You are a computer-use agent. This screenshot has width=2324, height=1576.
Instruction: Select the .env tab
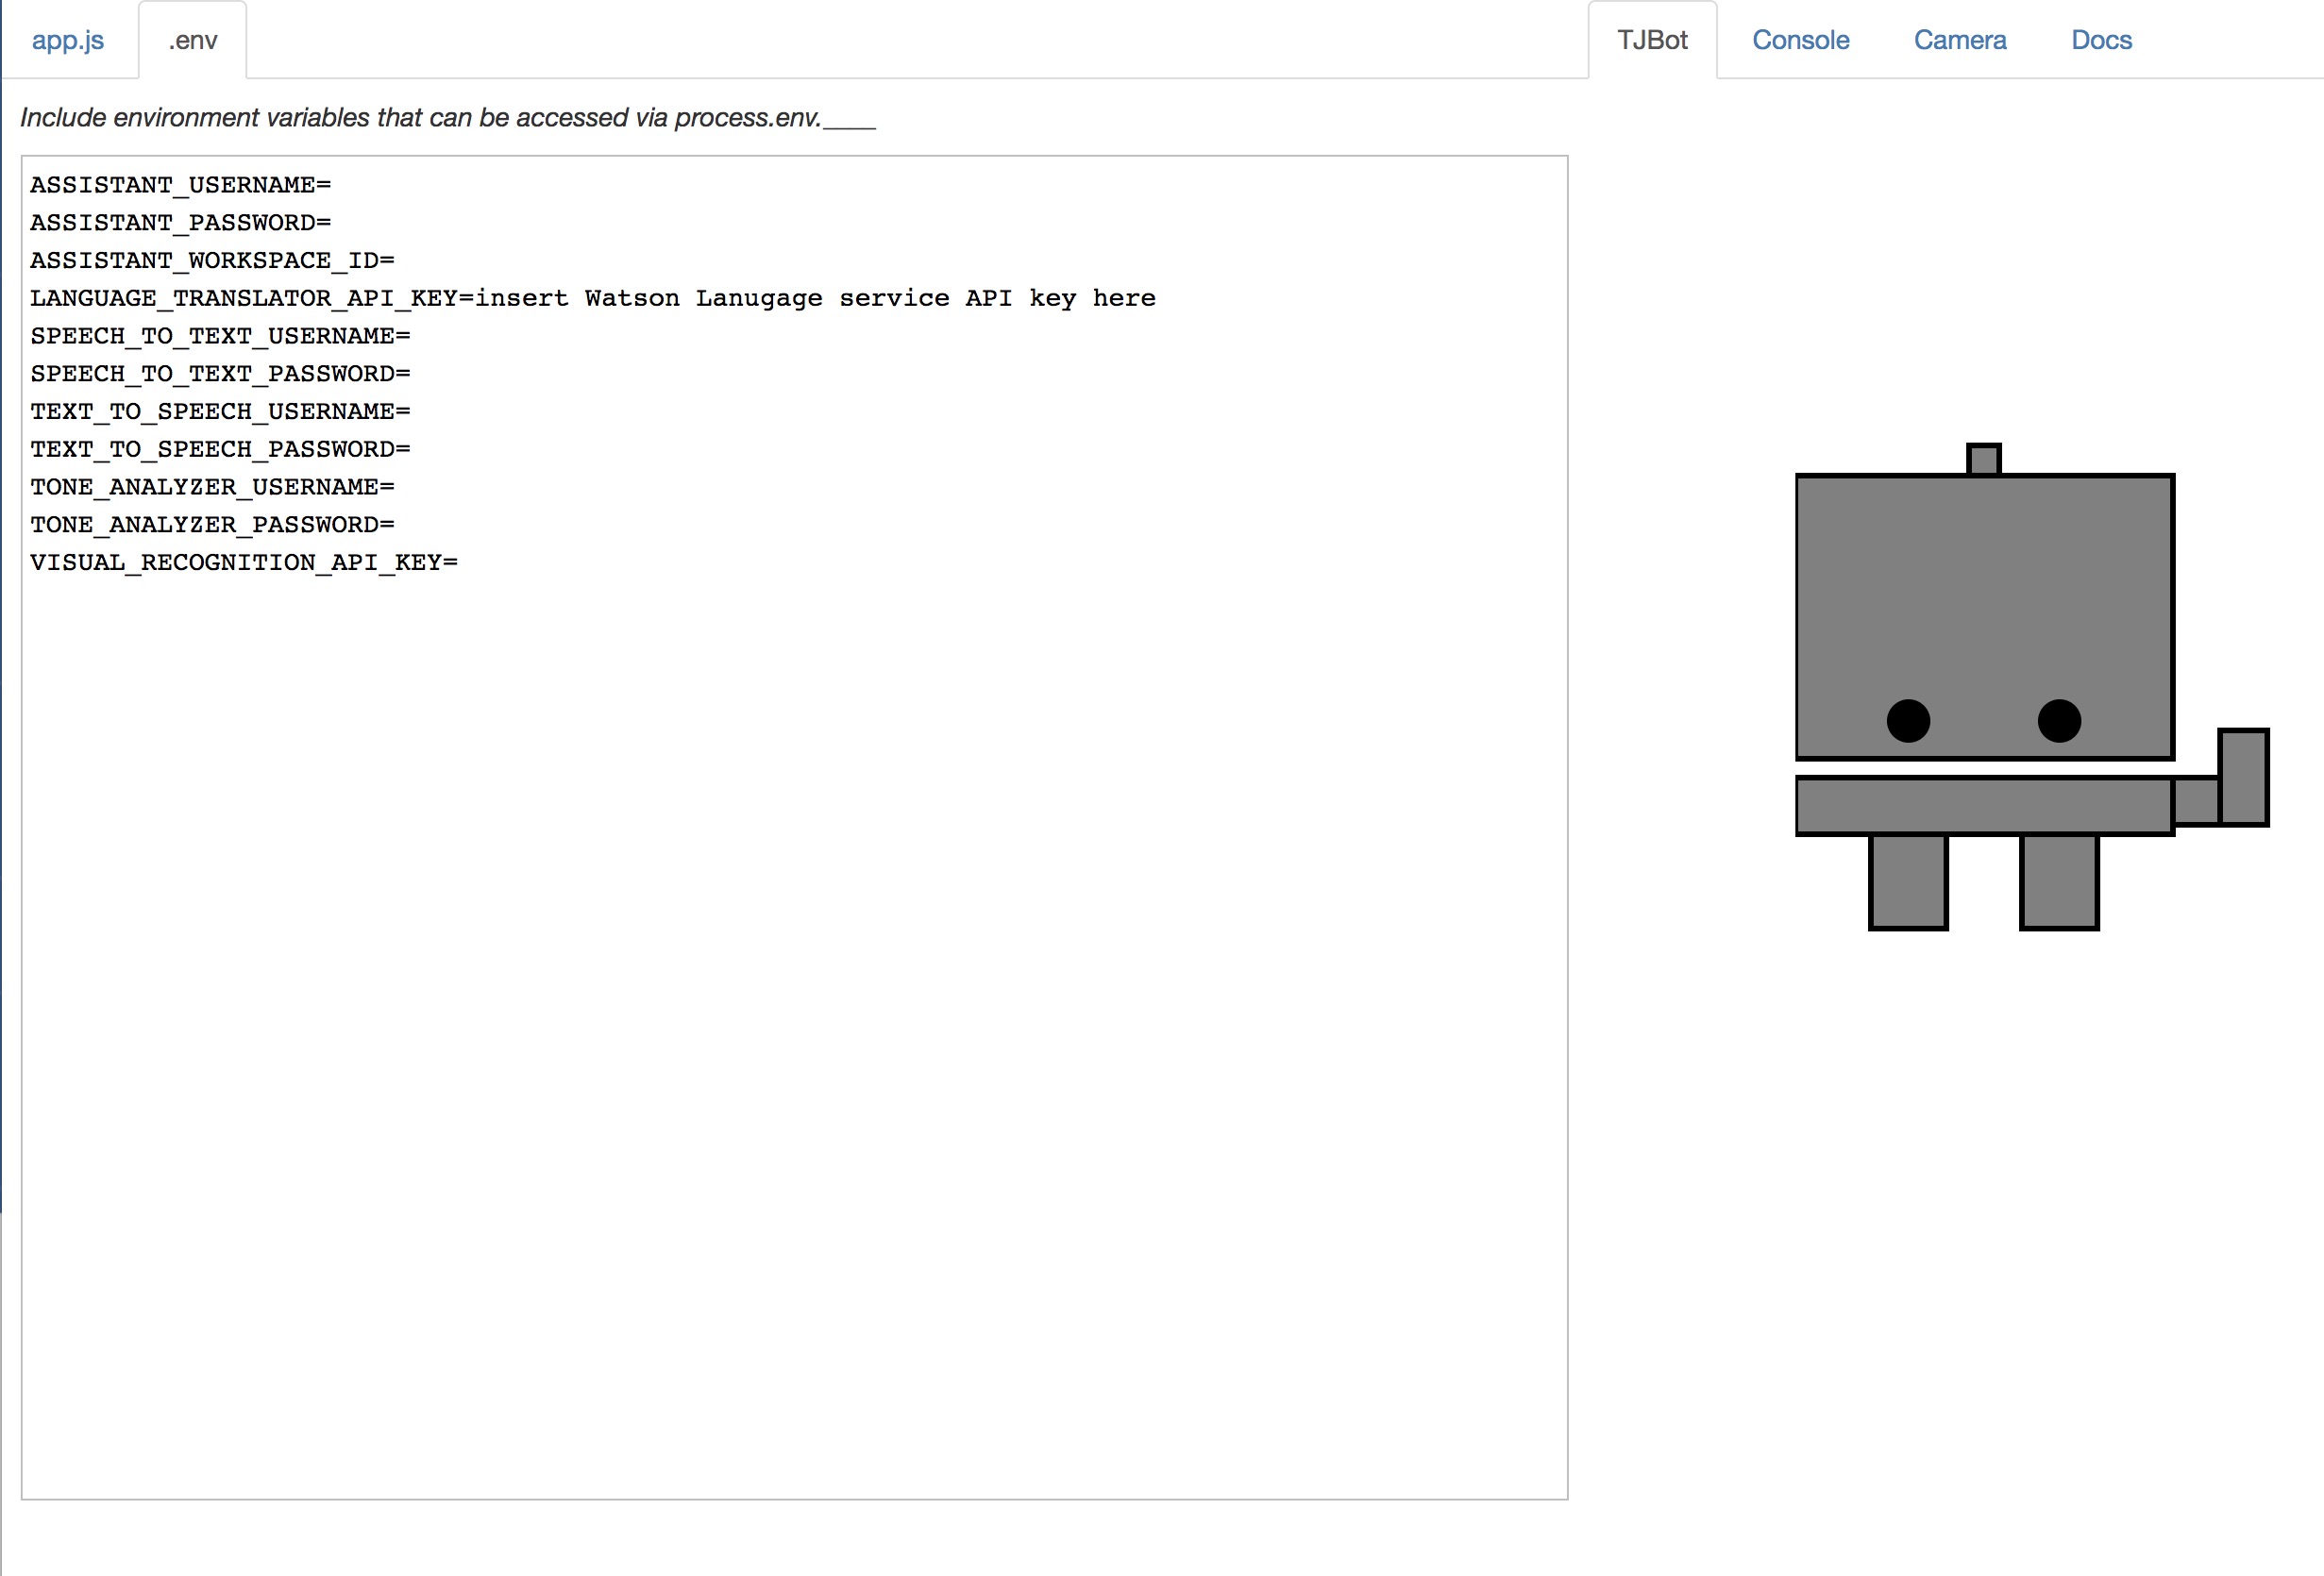(192, 40)
